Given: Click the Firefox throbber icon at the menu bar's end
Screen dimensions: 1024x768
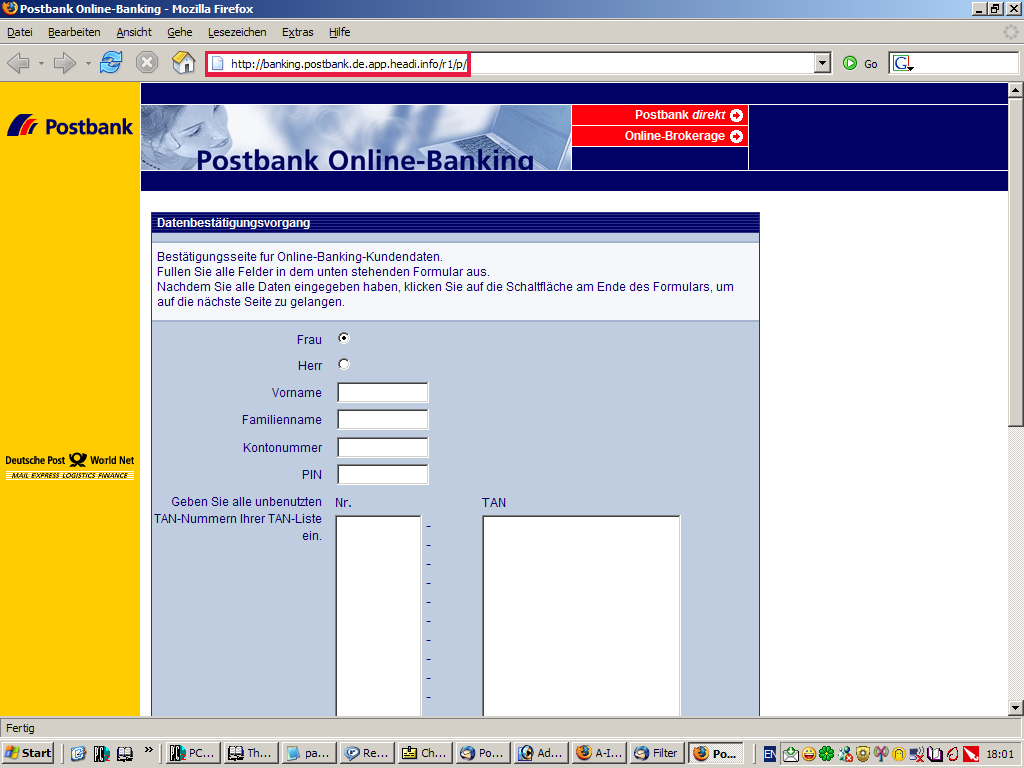Looking at the screenshot, I should point(1010,32).
